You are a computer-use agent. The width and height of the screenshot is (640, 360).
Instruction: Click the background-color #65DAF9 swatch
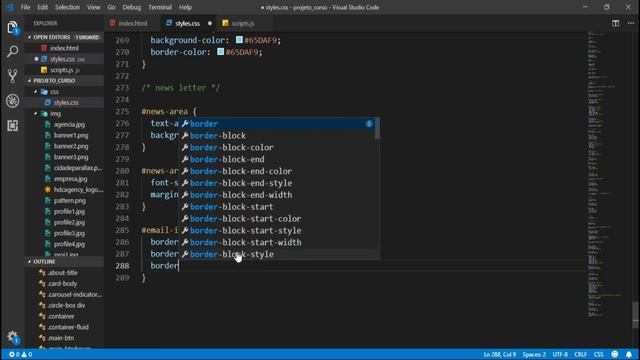239,40
